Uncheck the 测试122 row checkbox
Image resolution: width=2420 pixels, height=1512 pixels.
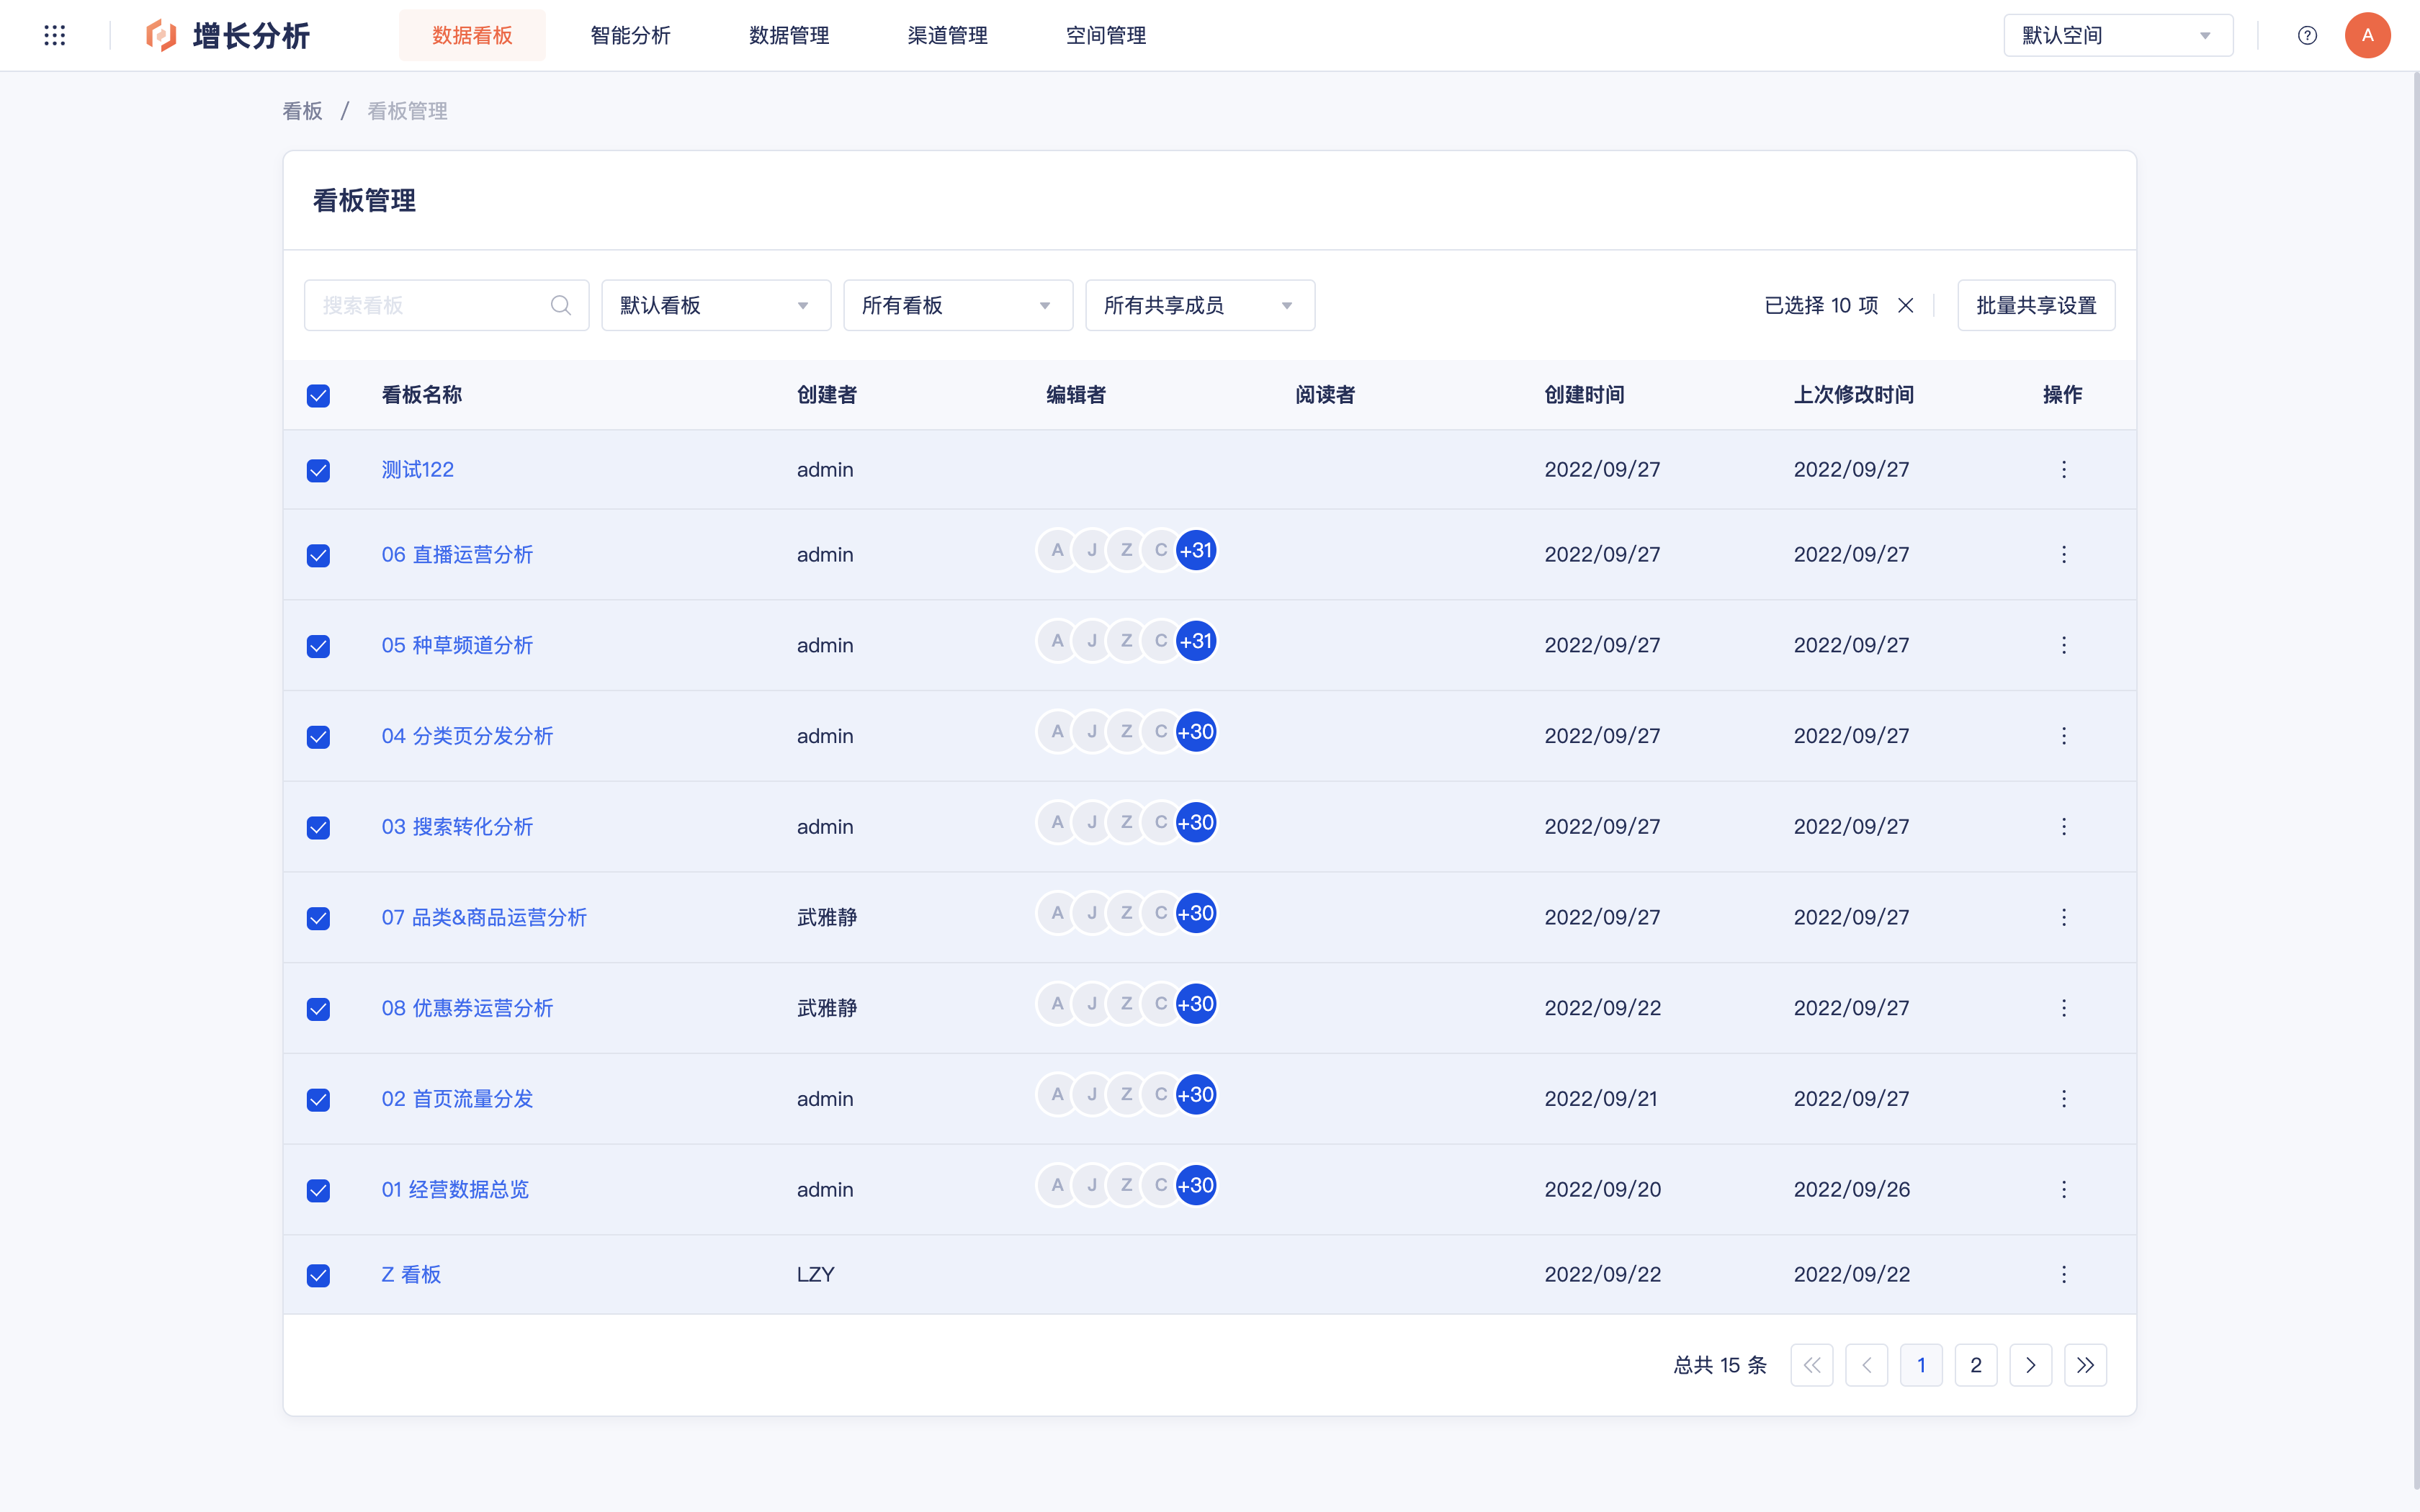[318, 471]
